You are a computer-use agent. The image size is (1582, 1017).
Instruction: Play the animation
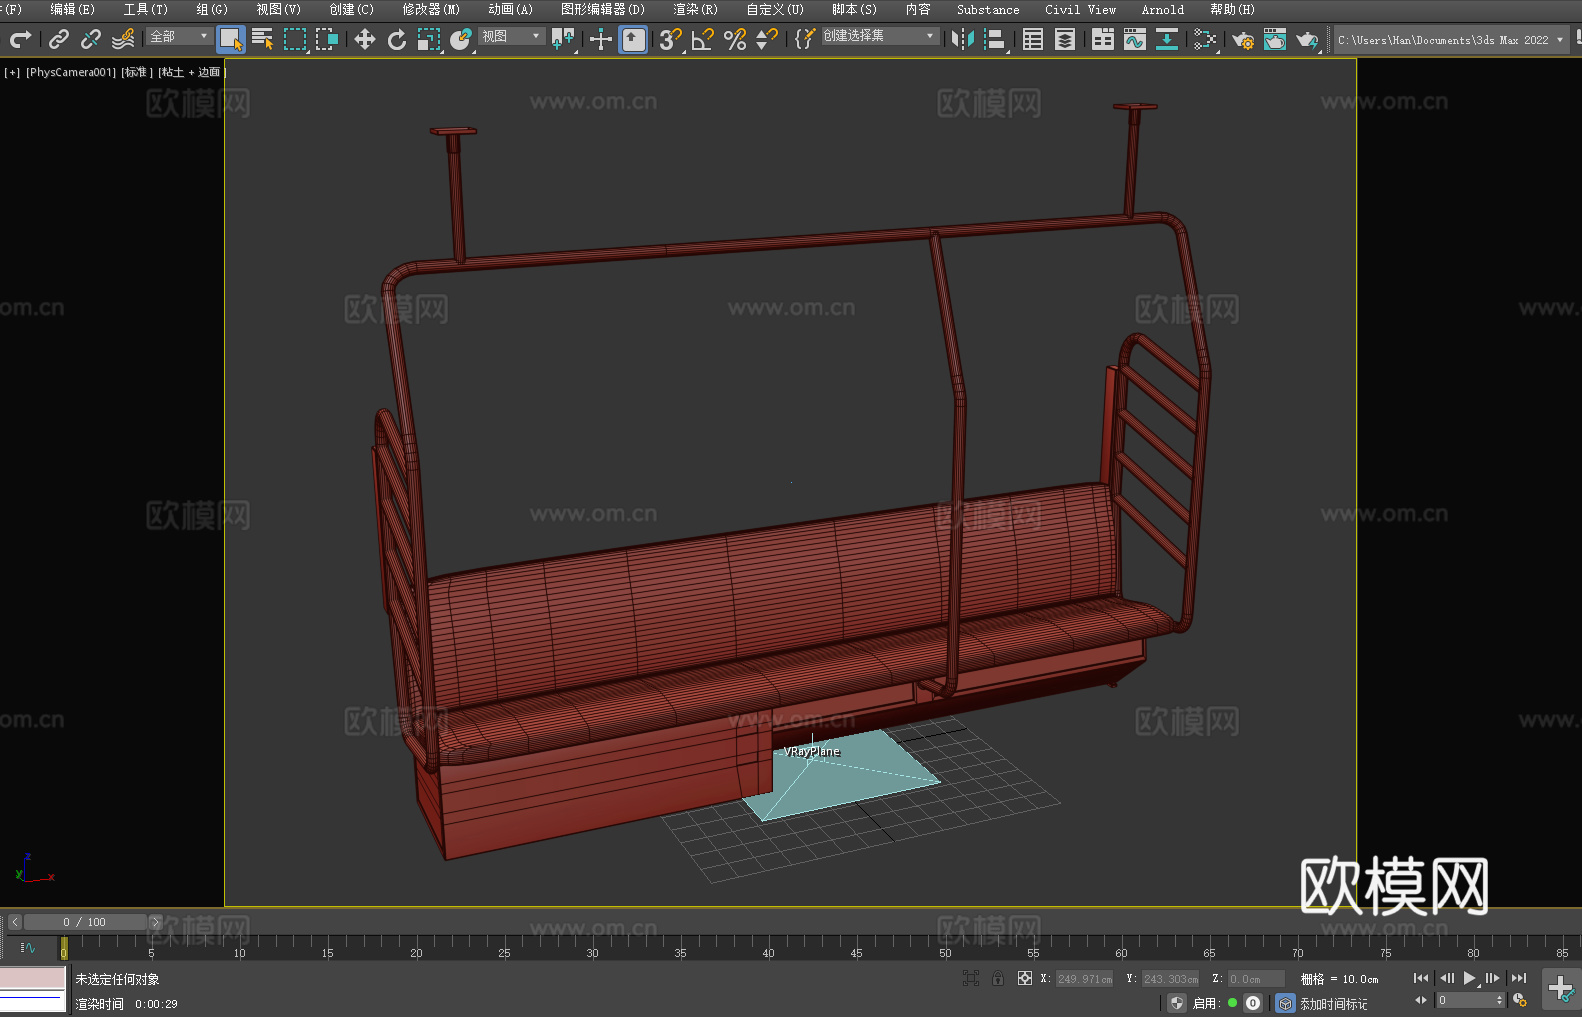point(1469,978)
